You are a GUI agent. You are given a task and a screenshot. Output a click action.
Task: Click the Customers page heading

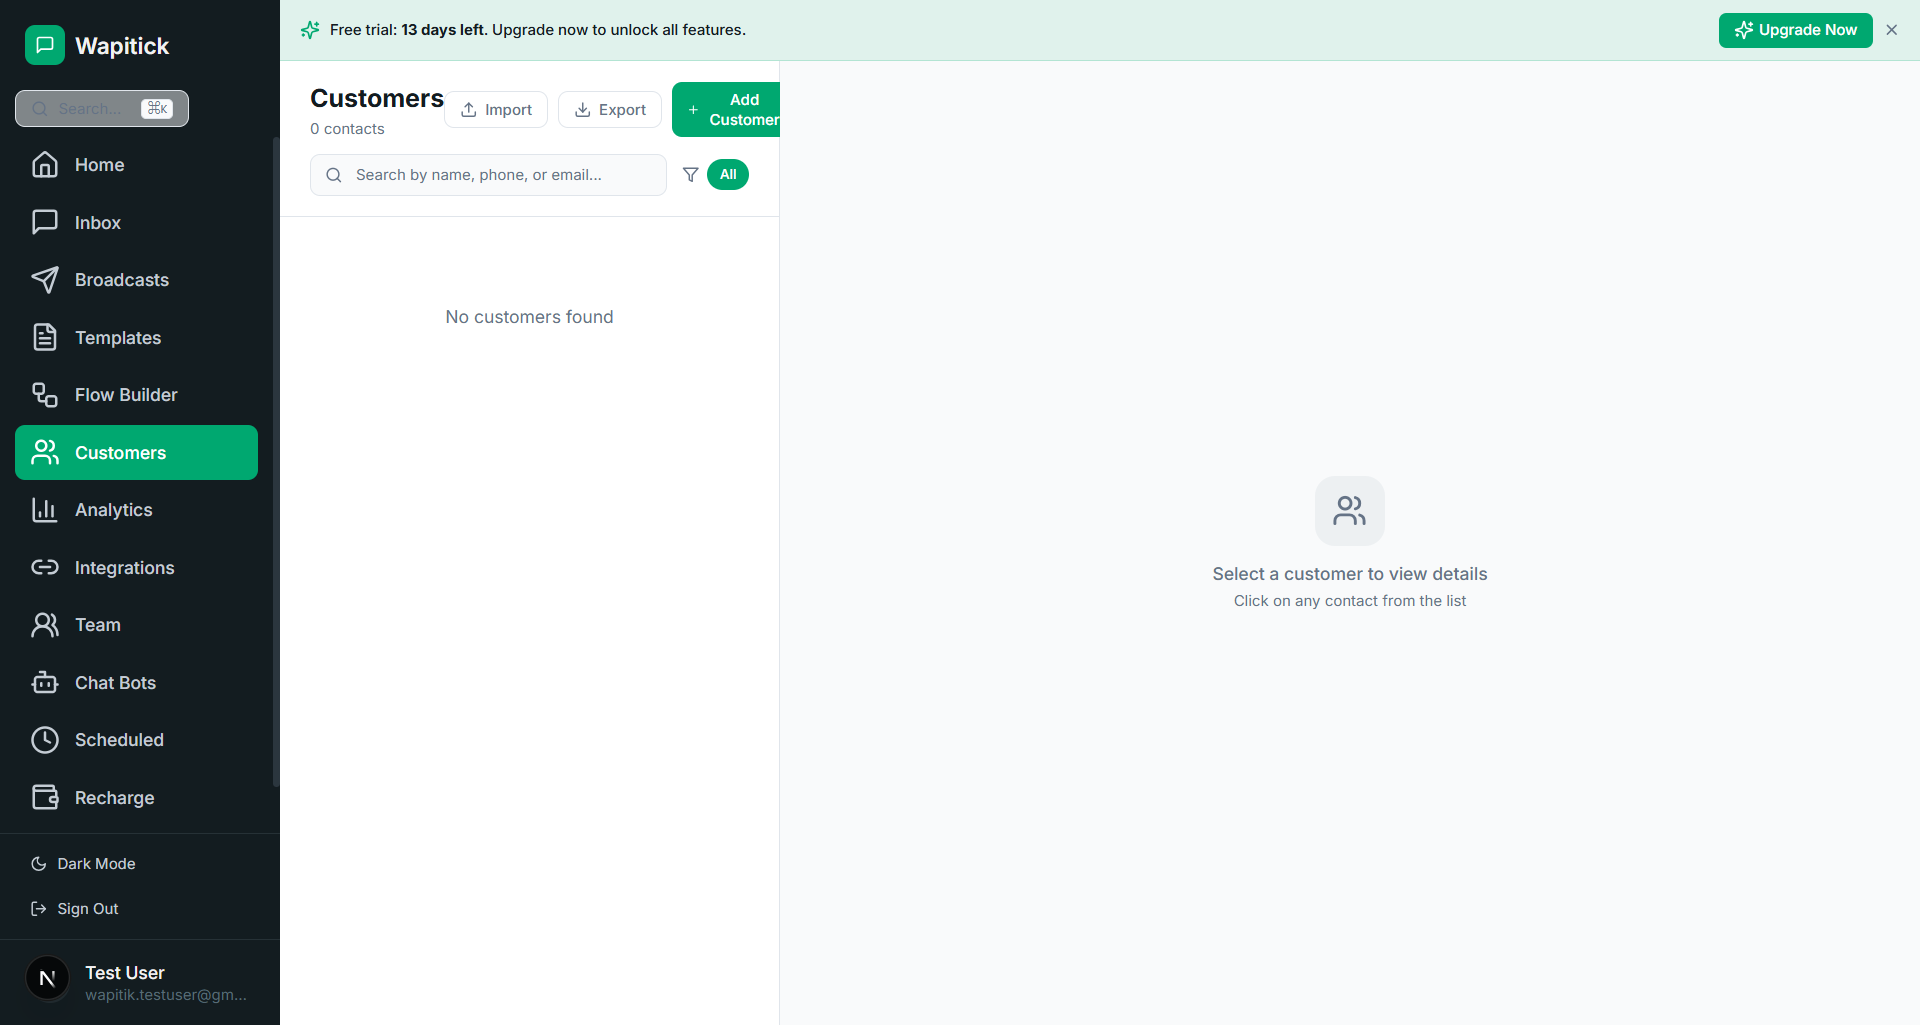[x=377, y=98]
